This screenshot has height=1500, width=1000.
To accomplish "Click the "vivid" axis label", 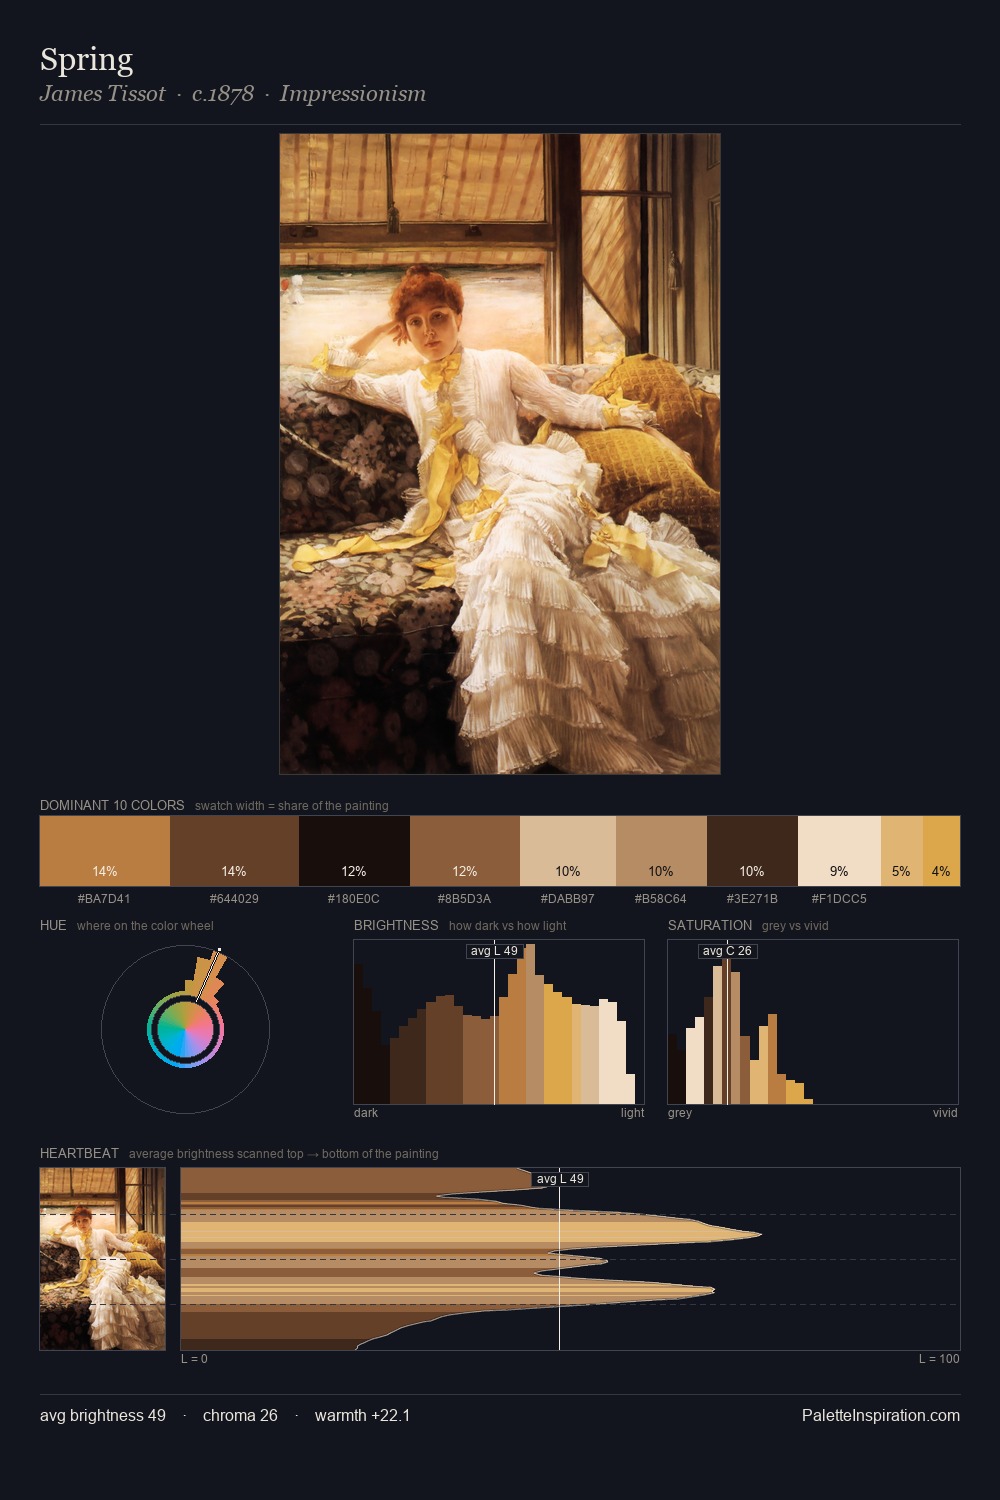I will (945, 1113).
